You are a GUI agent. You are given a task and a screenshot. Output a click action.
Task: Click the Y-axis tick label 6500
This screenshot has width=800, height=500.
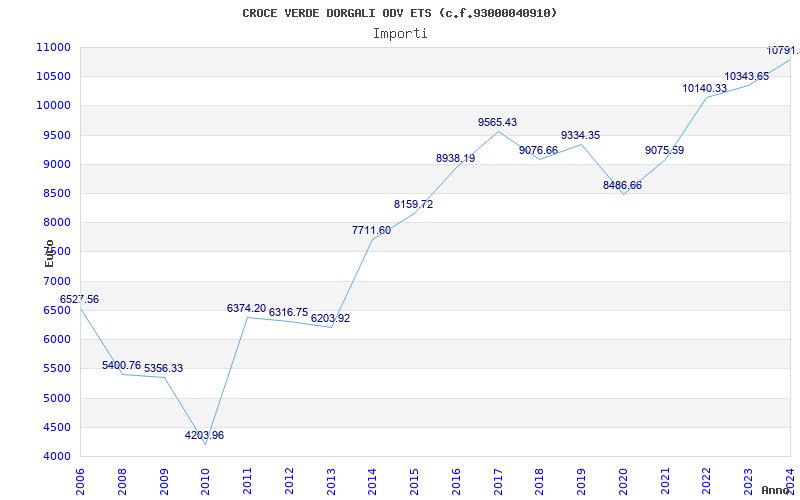tap(56, 310)
